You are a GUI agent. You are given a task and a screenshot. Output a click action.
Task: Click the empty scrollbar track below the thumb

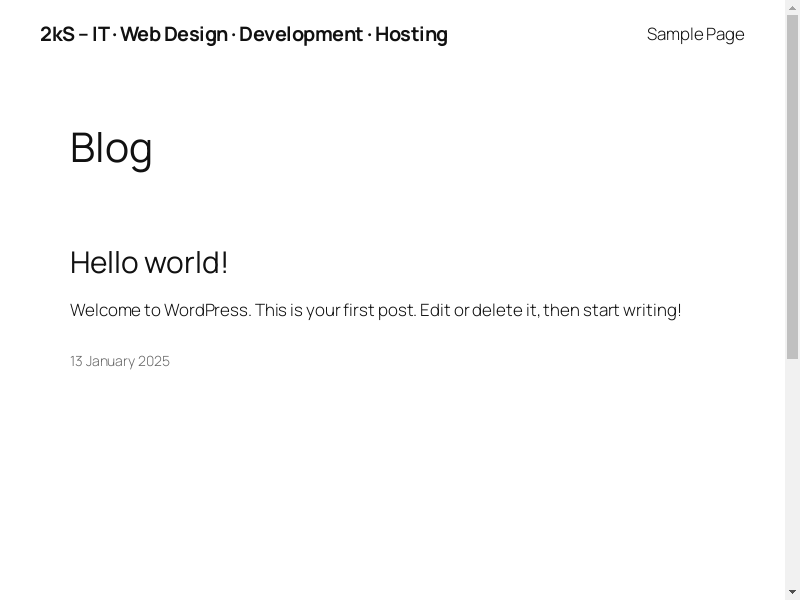pos(792,470)
